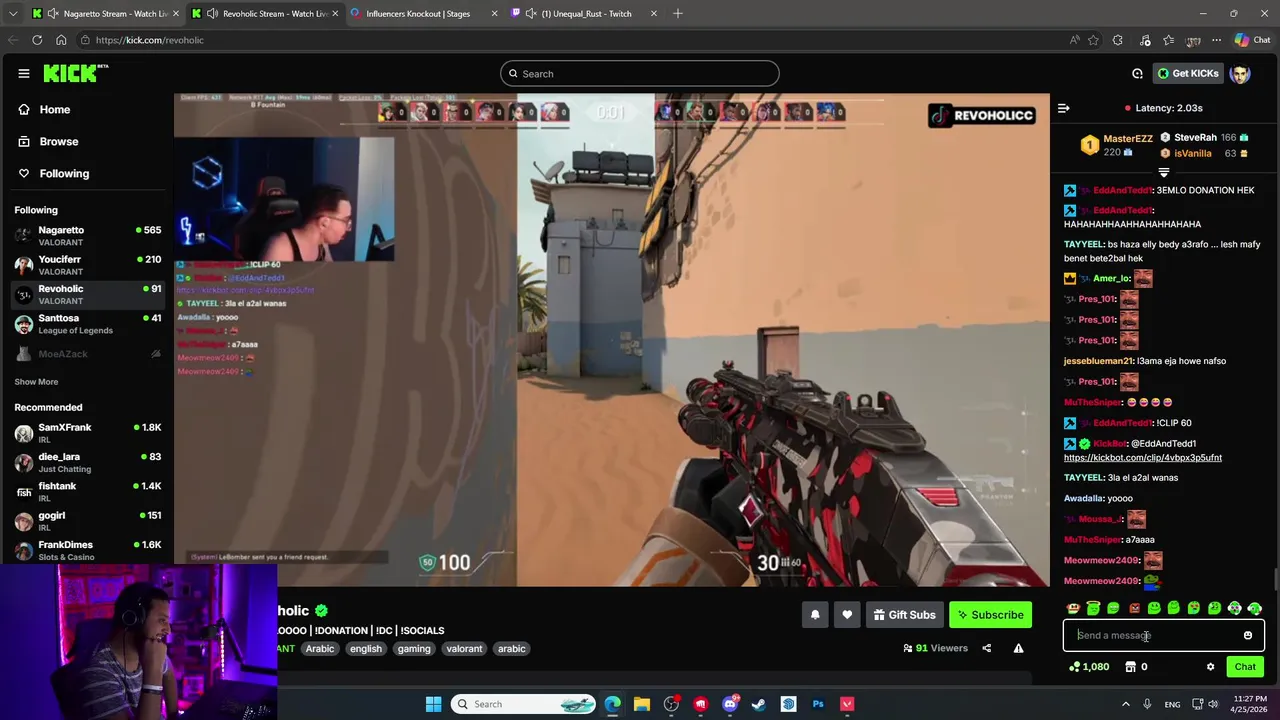Screen dimensions: 1280x720
Task: Click the browser address bar URL
Action: 150,40
